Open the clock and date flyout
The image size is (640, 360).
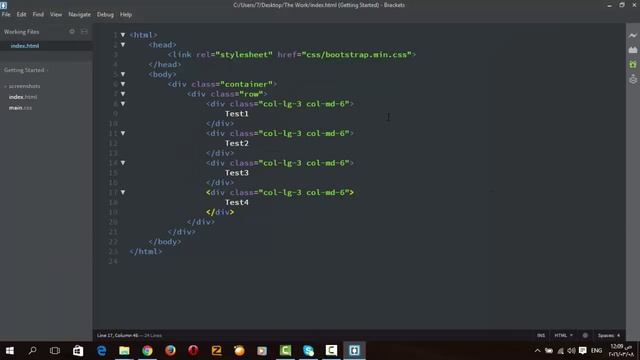[622, 351]
